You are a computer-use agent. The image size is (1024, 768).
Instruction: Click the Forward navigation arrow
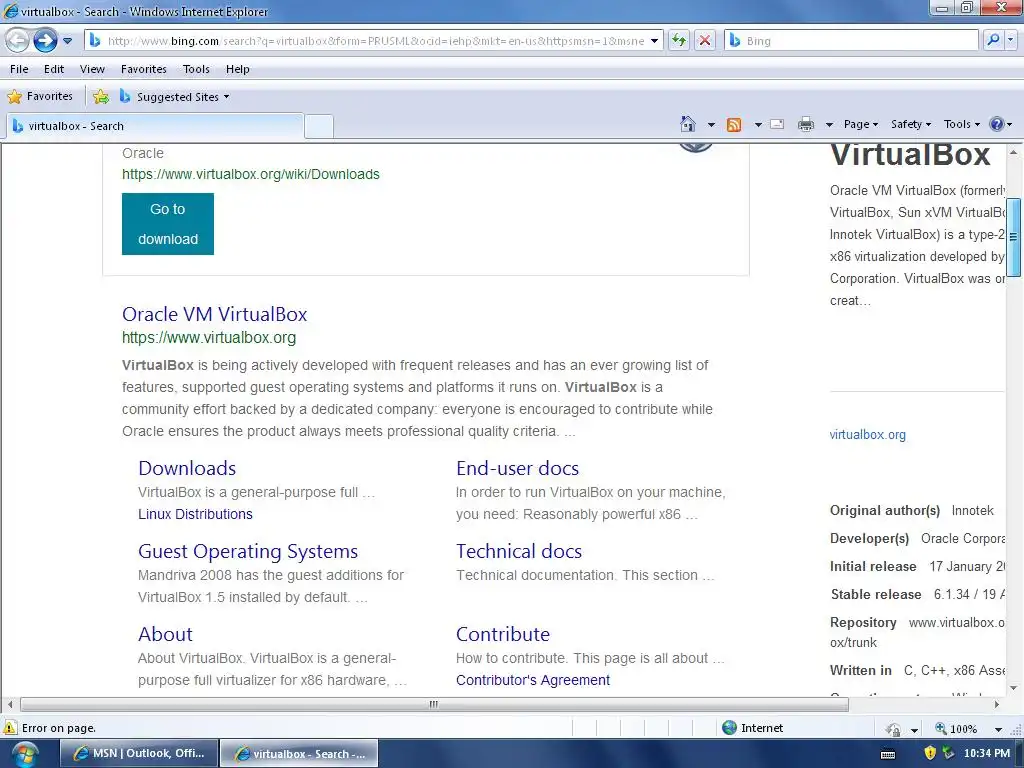[x=45, y=40]
